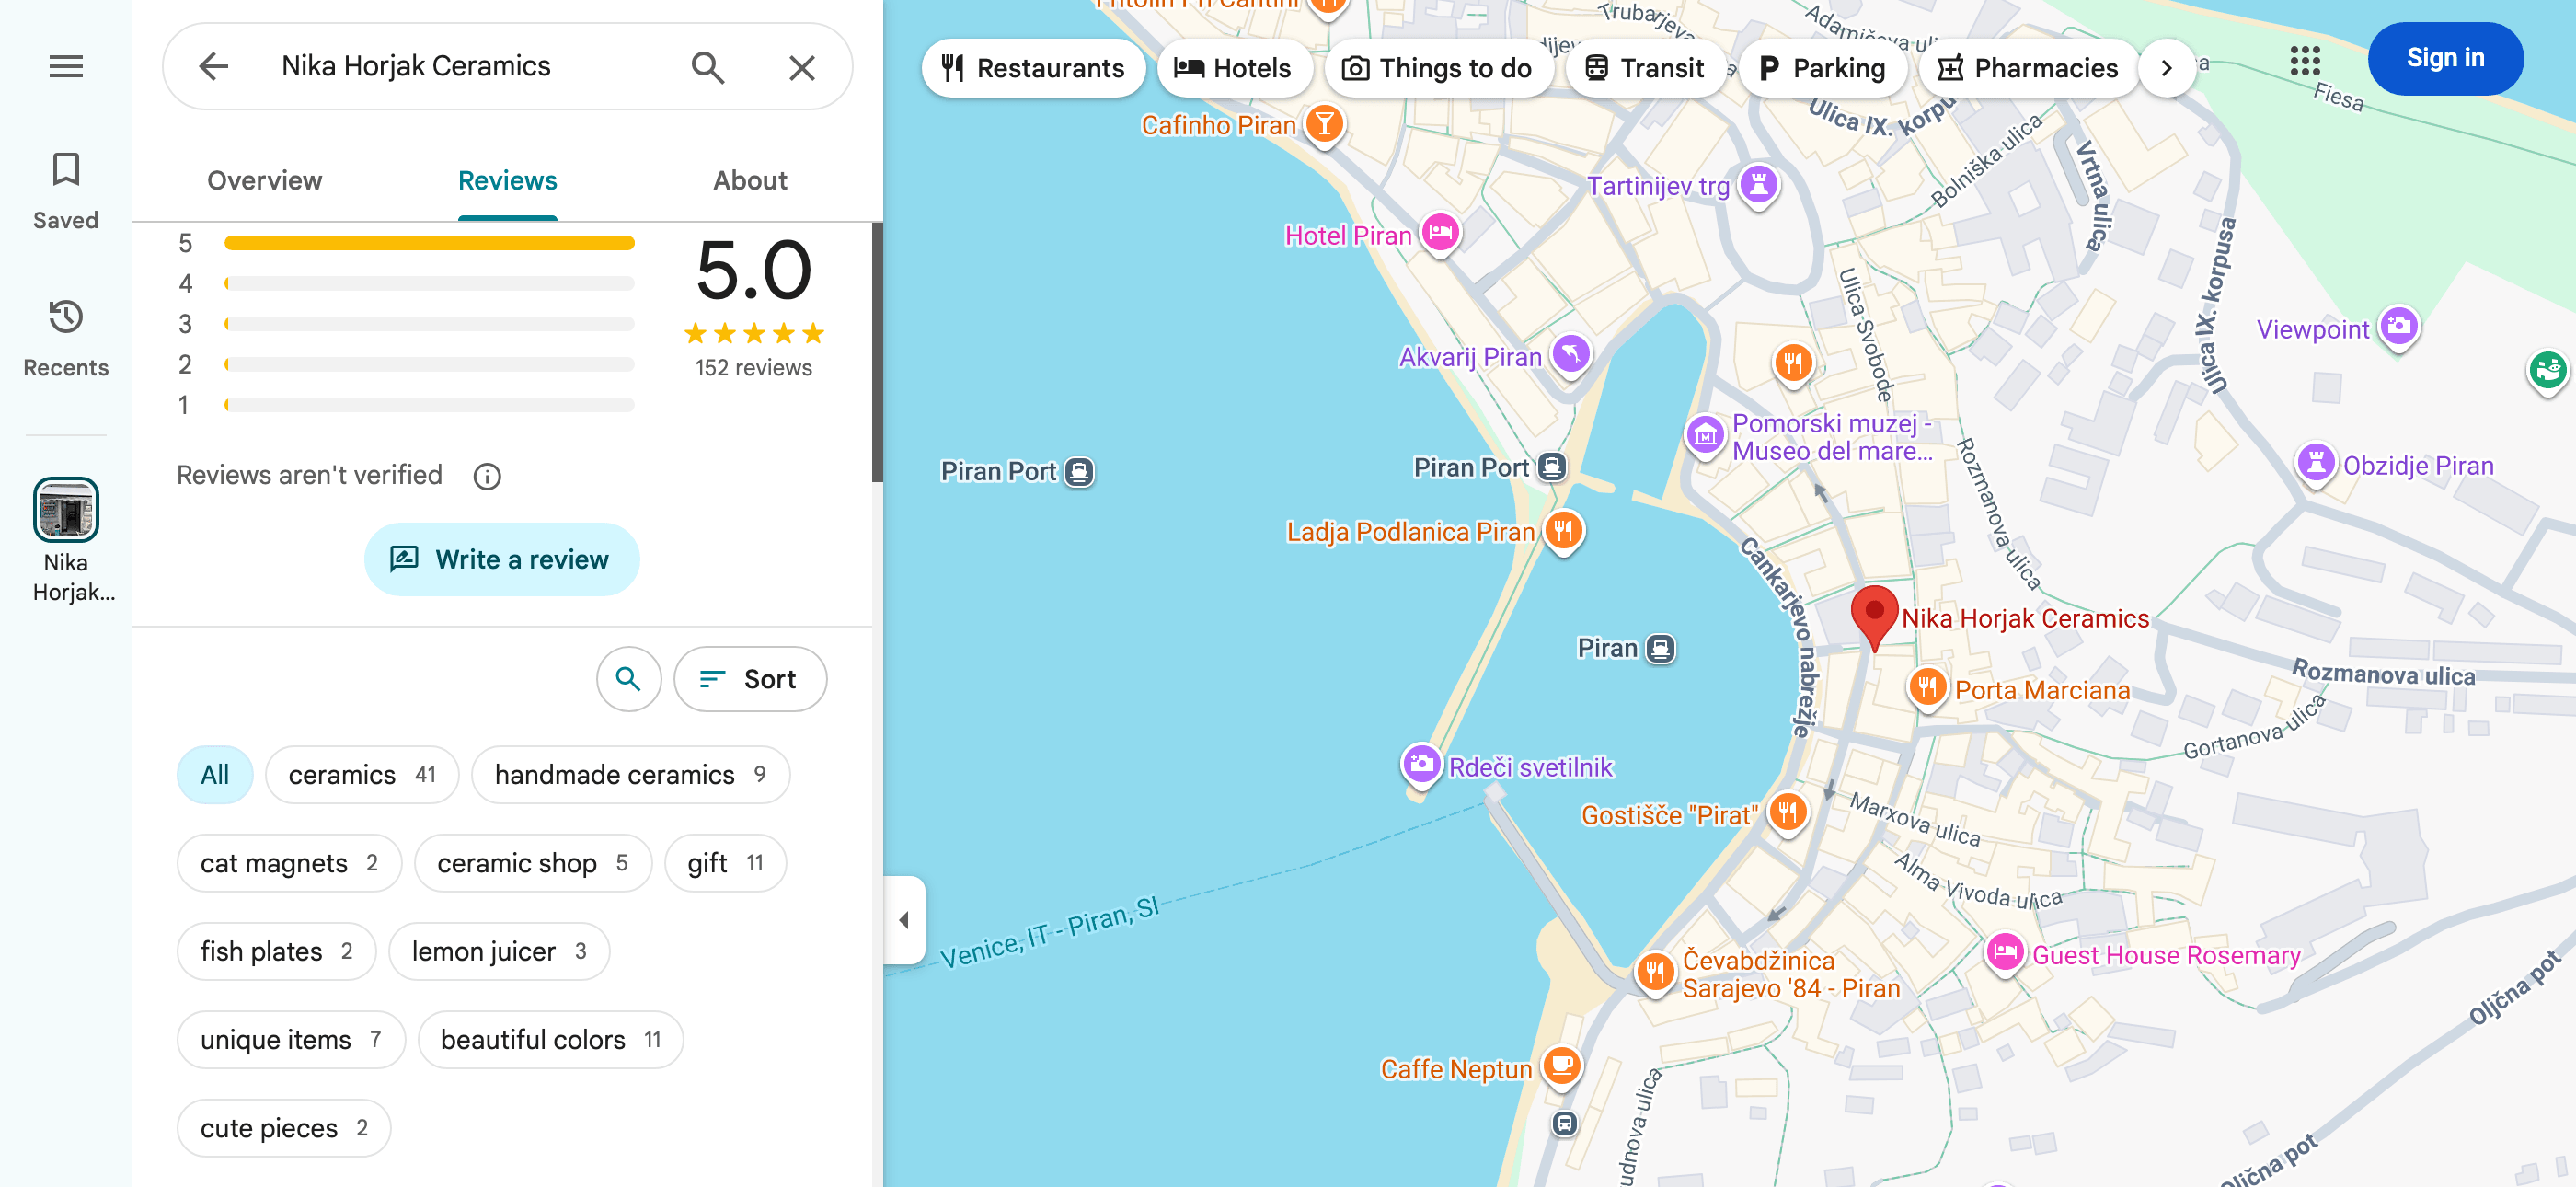Click Caffe Neptun cafe marker

pos(1561,1067)
